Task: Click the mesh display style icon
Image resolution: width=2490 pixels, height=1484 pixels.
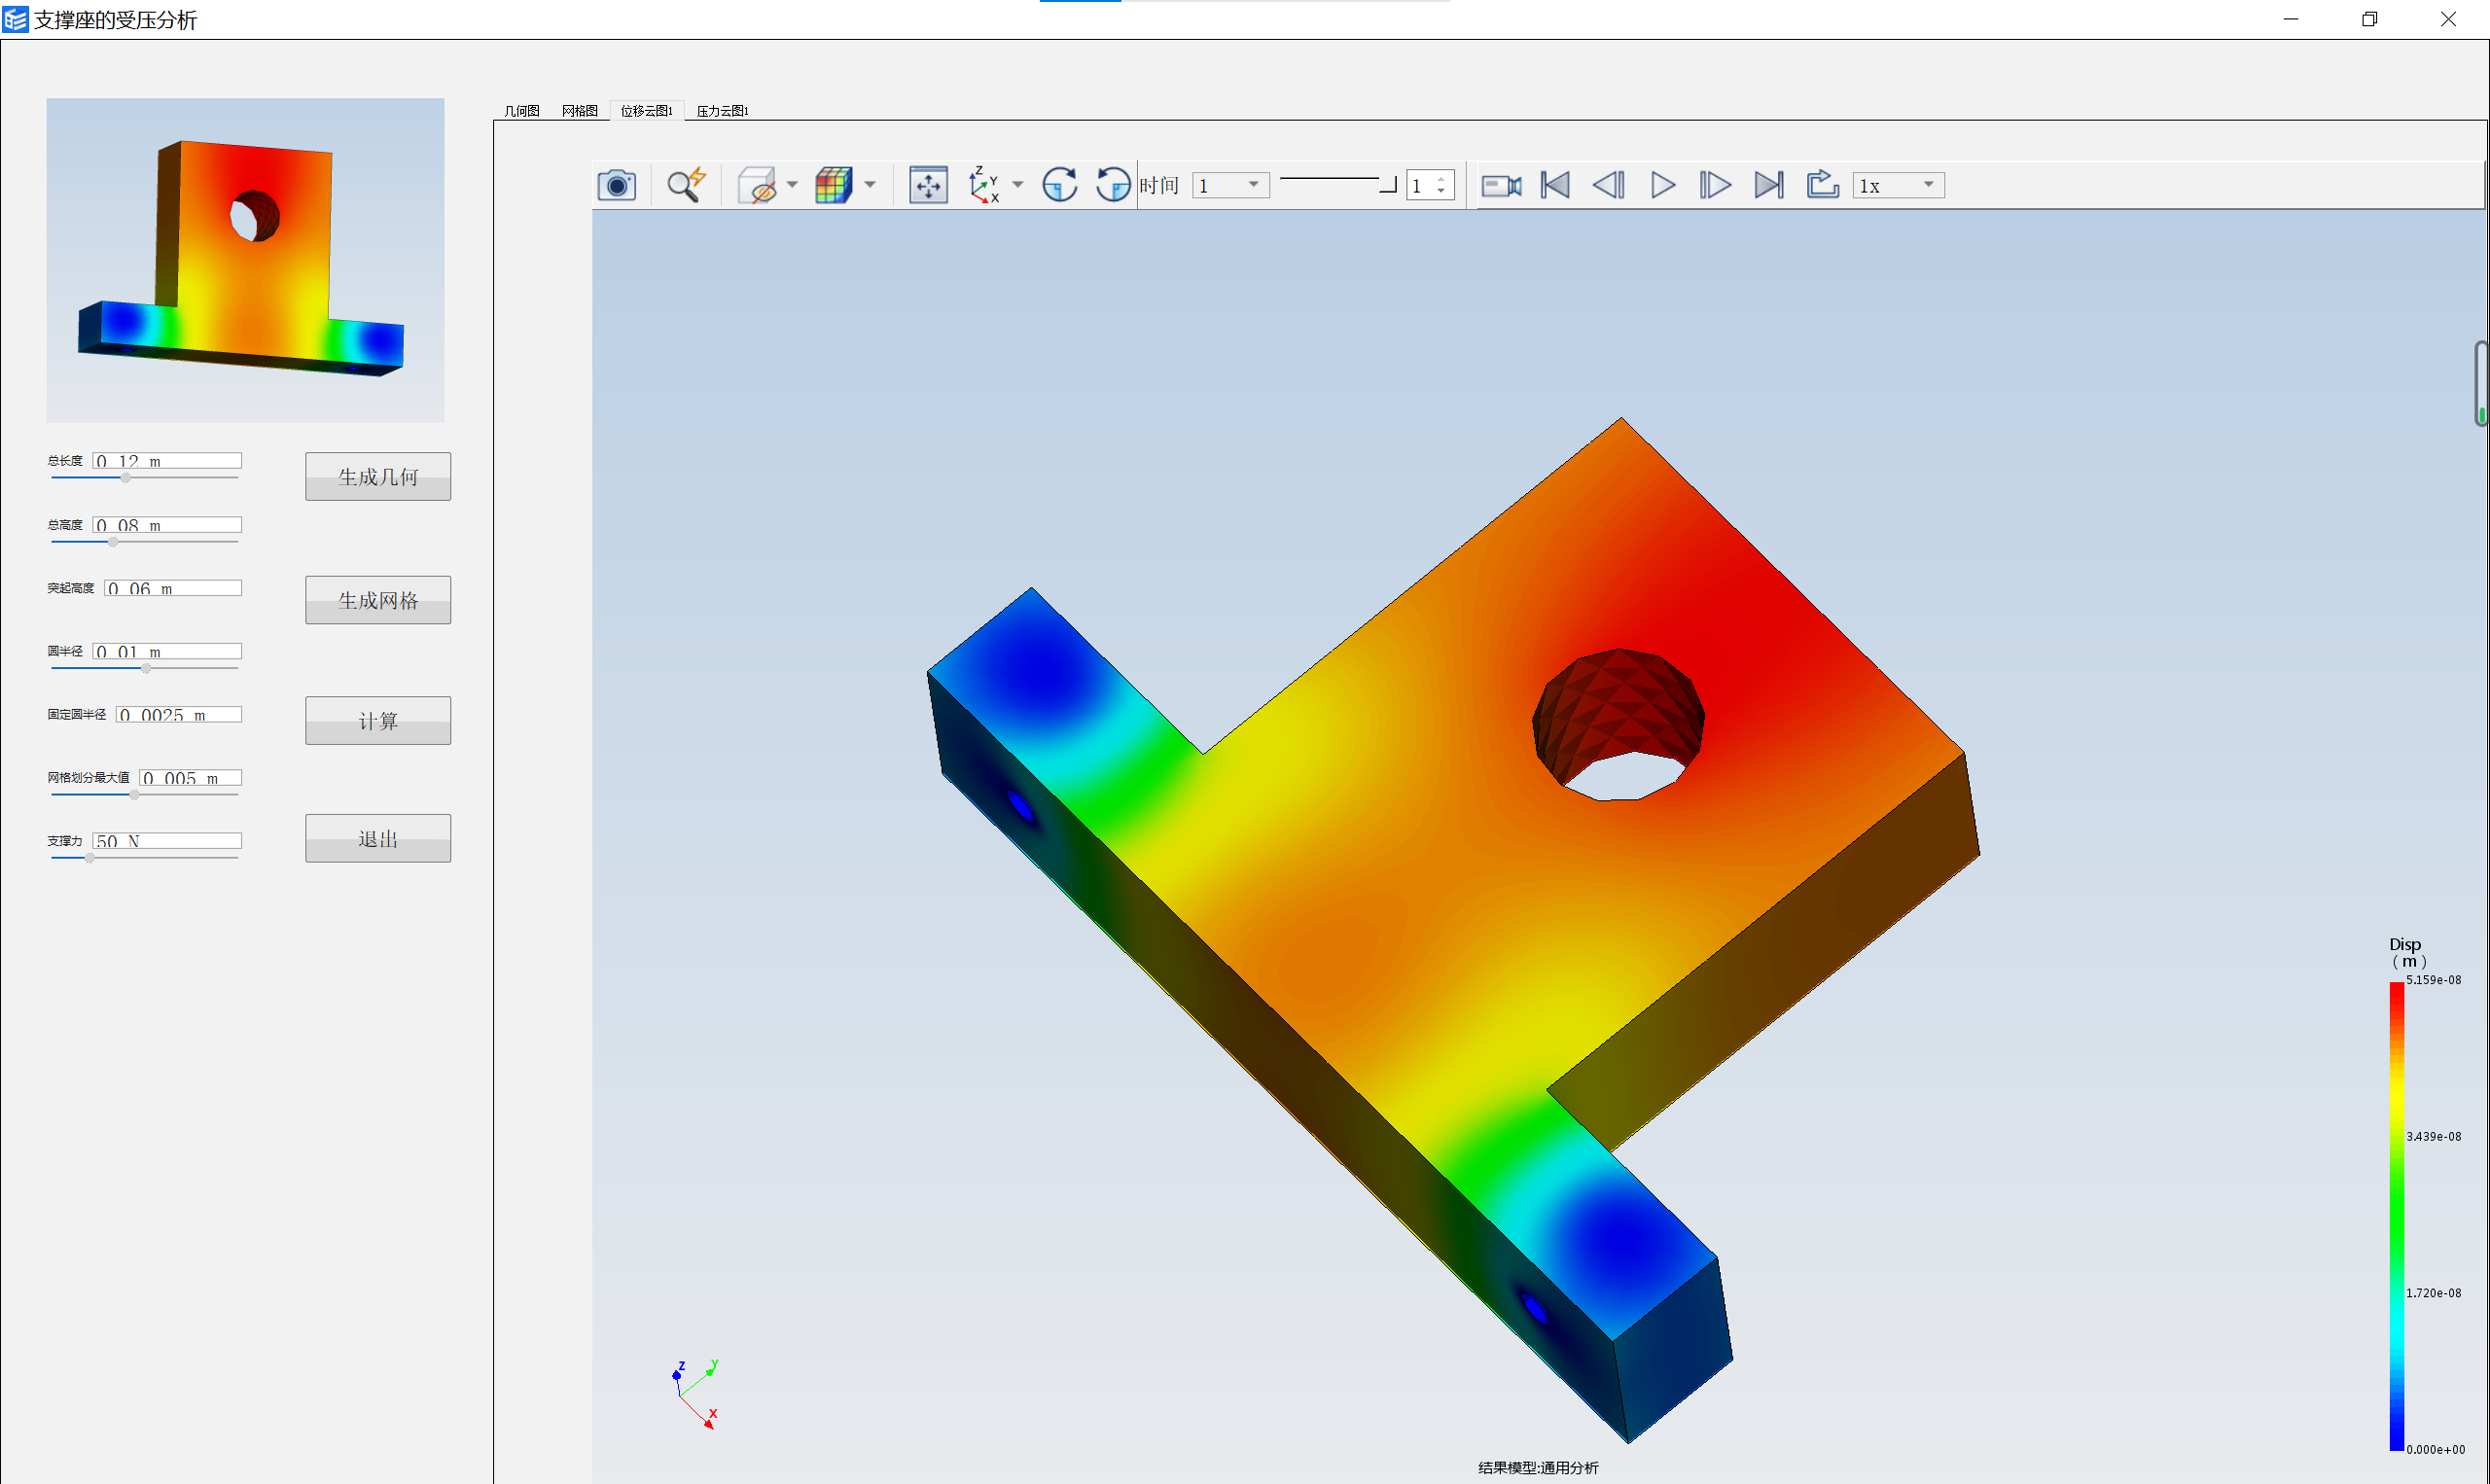Action: 836,186
